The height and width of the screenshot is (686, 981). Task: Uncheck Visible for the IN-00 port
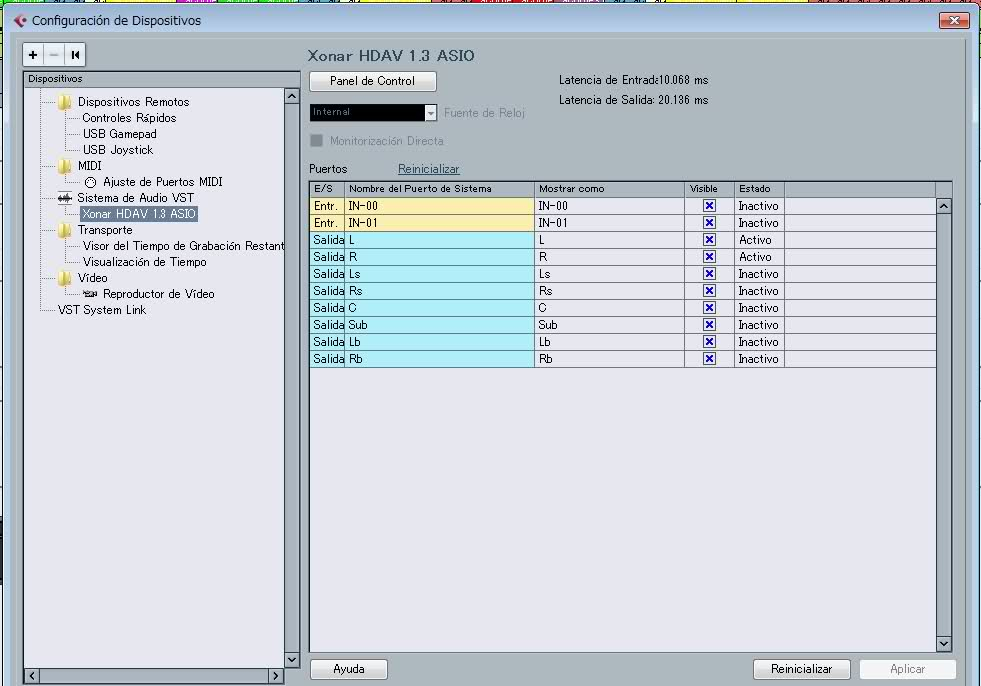click(x=709, y=206)
